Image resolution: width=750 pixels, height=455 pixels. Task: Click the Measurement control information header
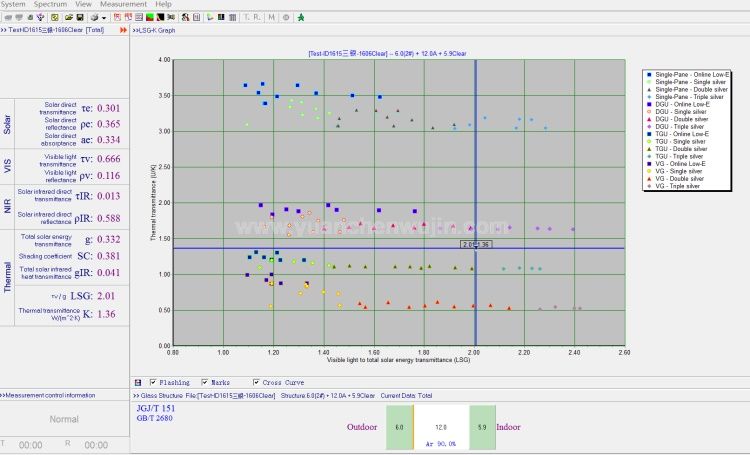(x=48, y=395)
